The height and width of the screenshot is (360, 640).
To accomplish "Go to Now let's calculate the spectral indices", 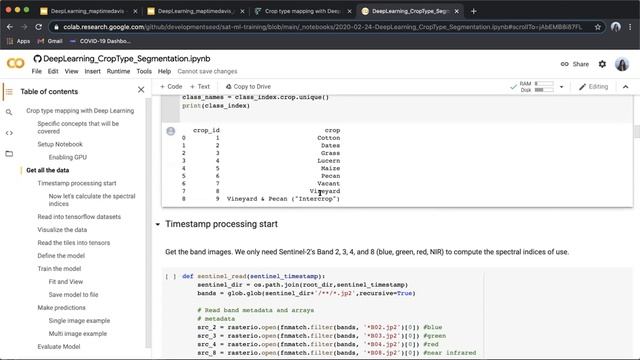I will pyautogui.click(x=92, y=200).
